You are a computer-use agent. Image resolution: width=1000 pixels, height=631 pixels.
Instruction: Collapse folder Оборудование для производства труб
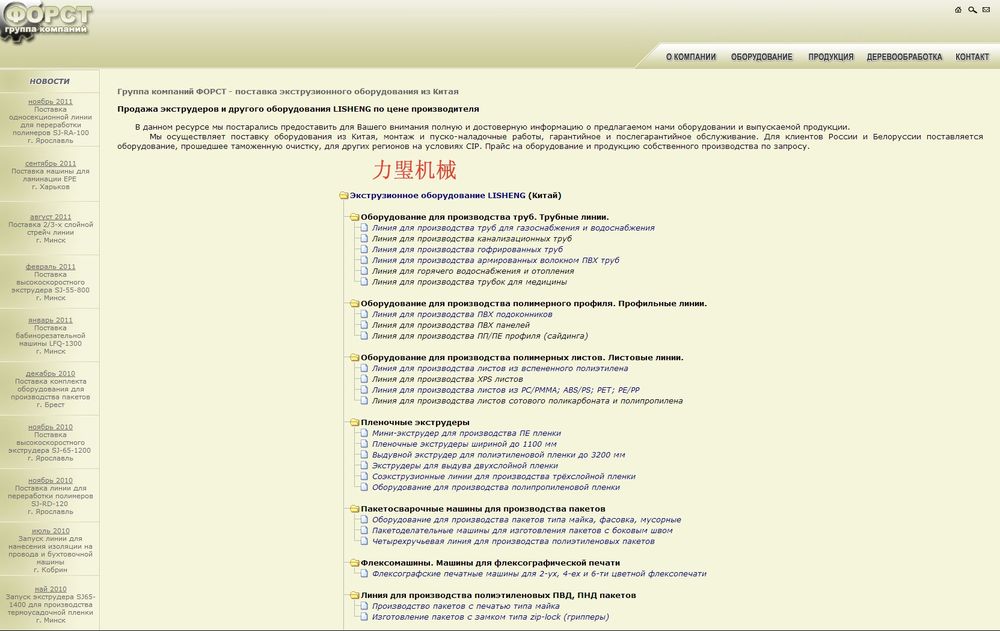355,217
